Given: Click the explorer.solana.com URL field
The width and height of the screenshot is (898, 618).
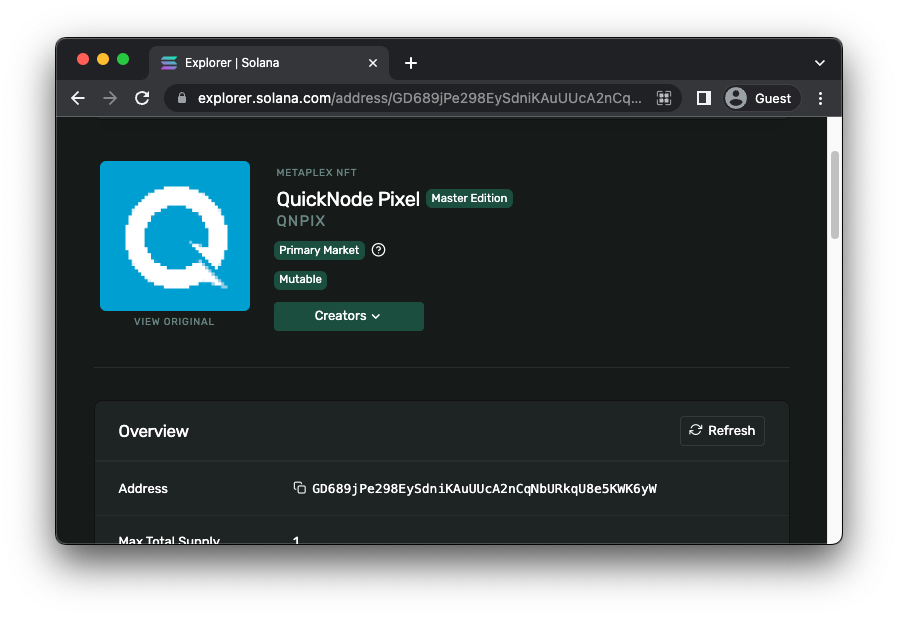Looking at the screenshot, I should click(x=420, y=98).
